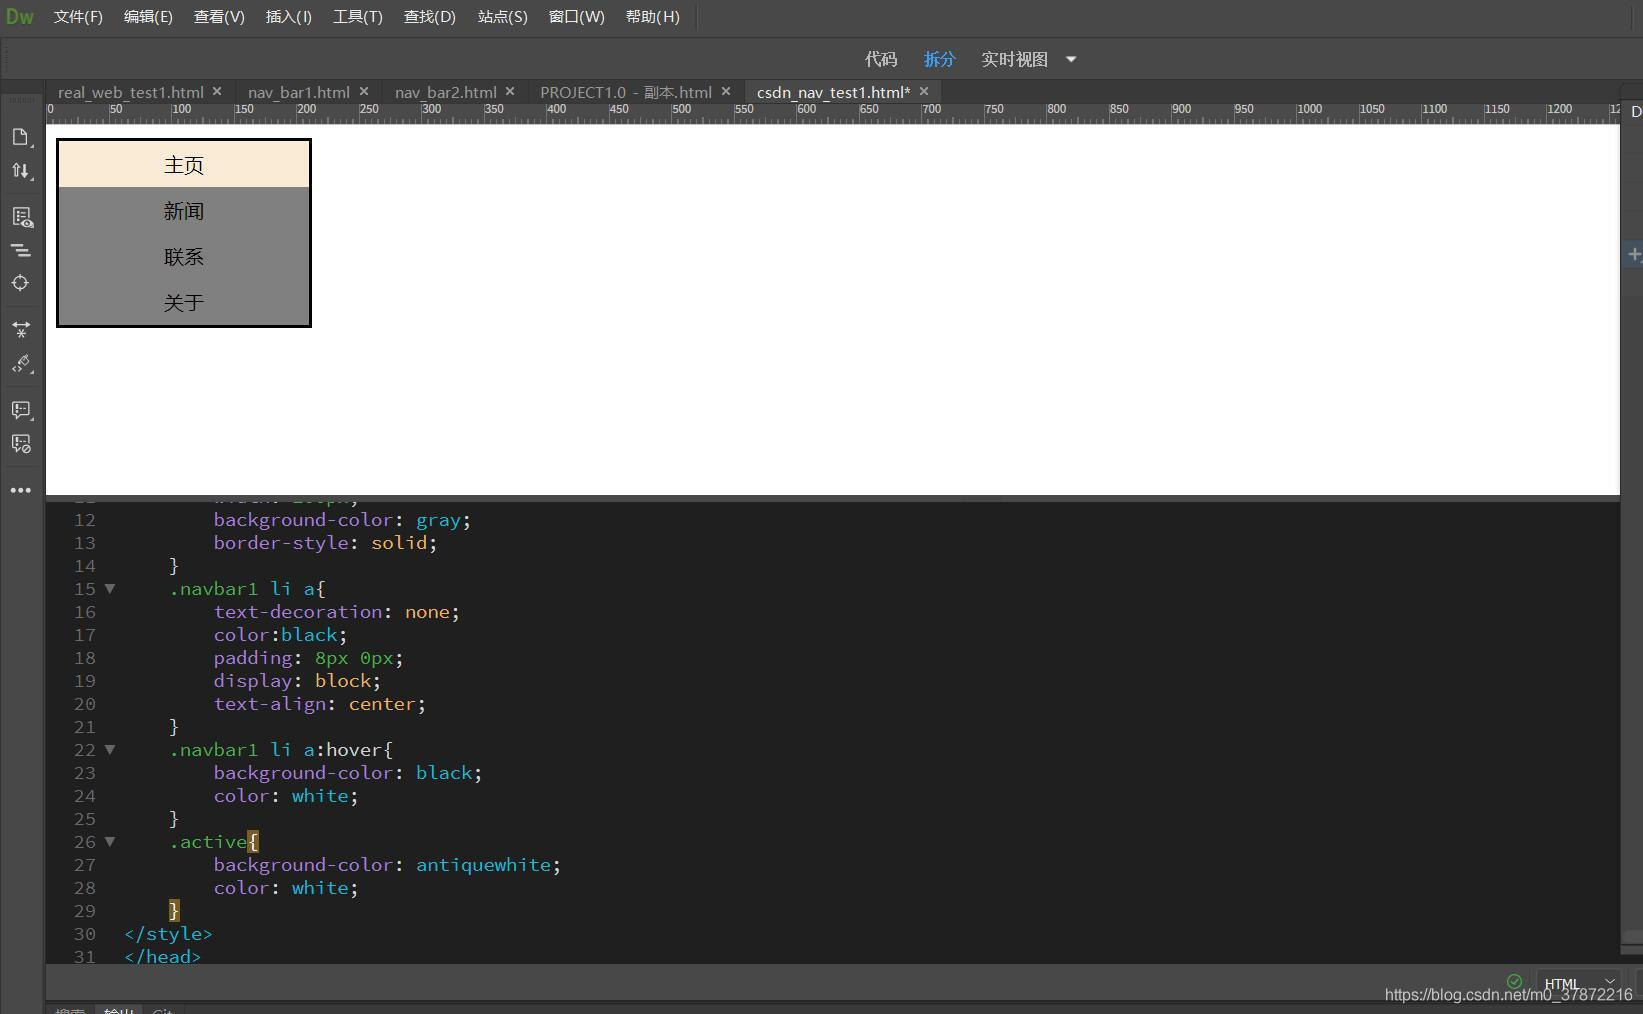Click the 关于 link in preview

(x=184, y=303)
